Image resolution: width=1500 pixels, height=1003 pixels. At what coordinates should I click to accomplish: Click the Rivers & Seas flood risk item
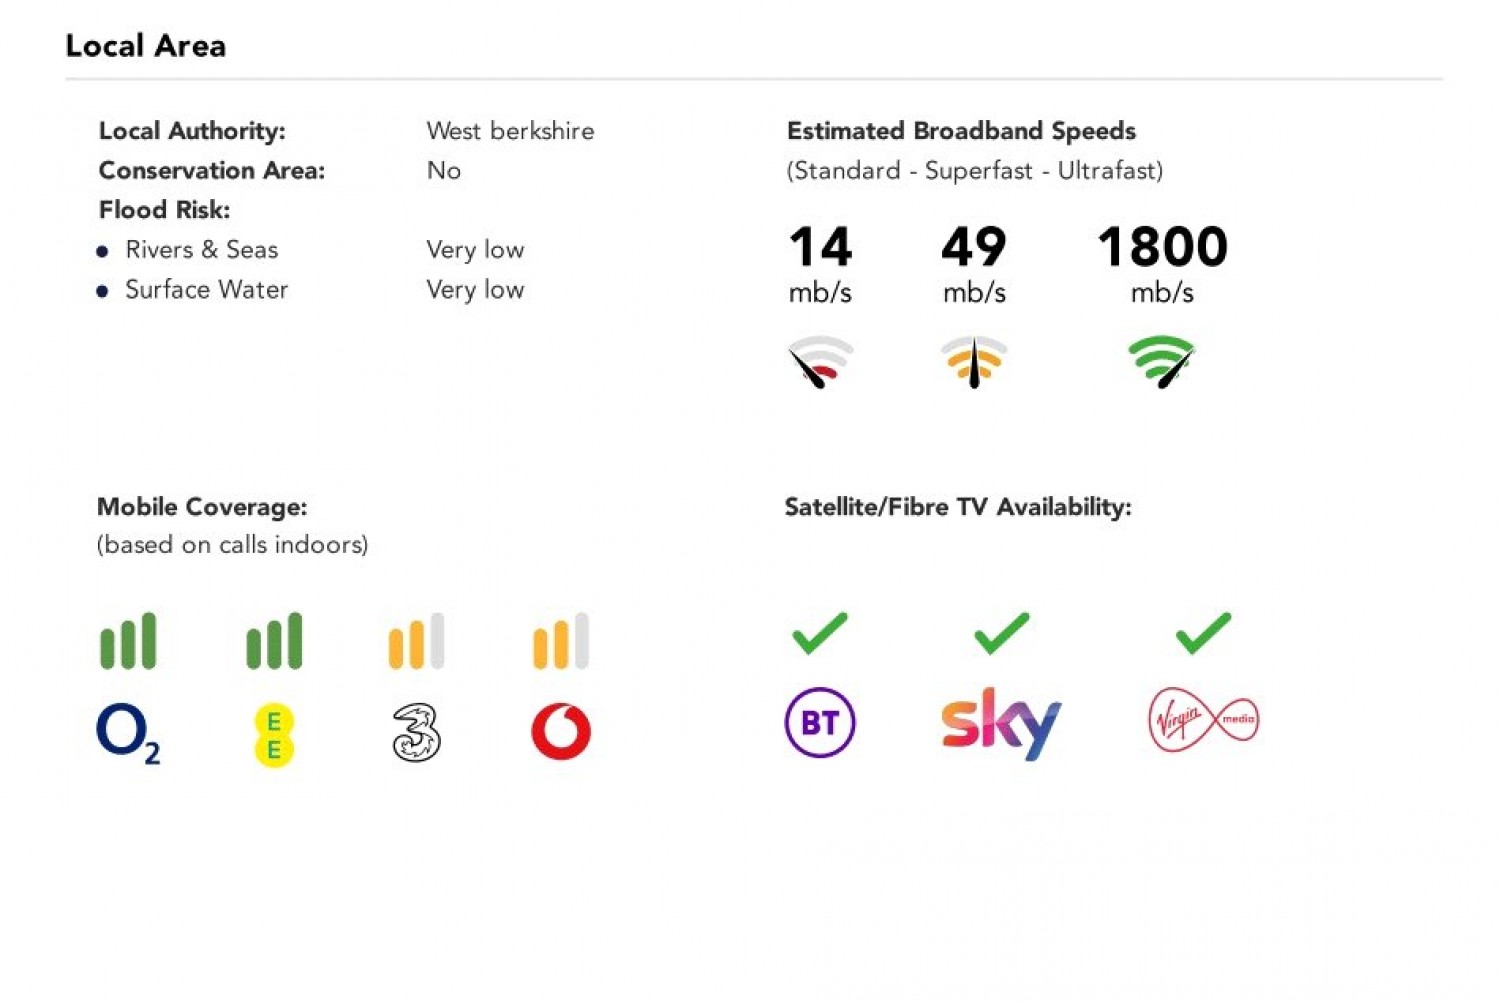tap(201, 250)
